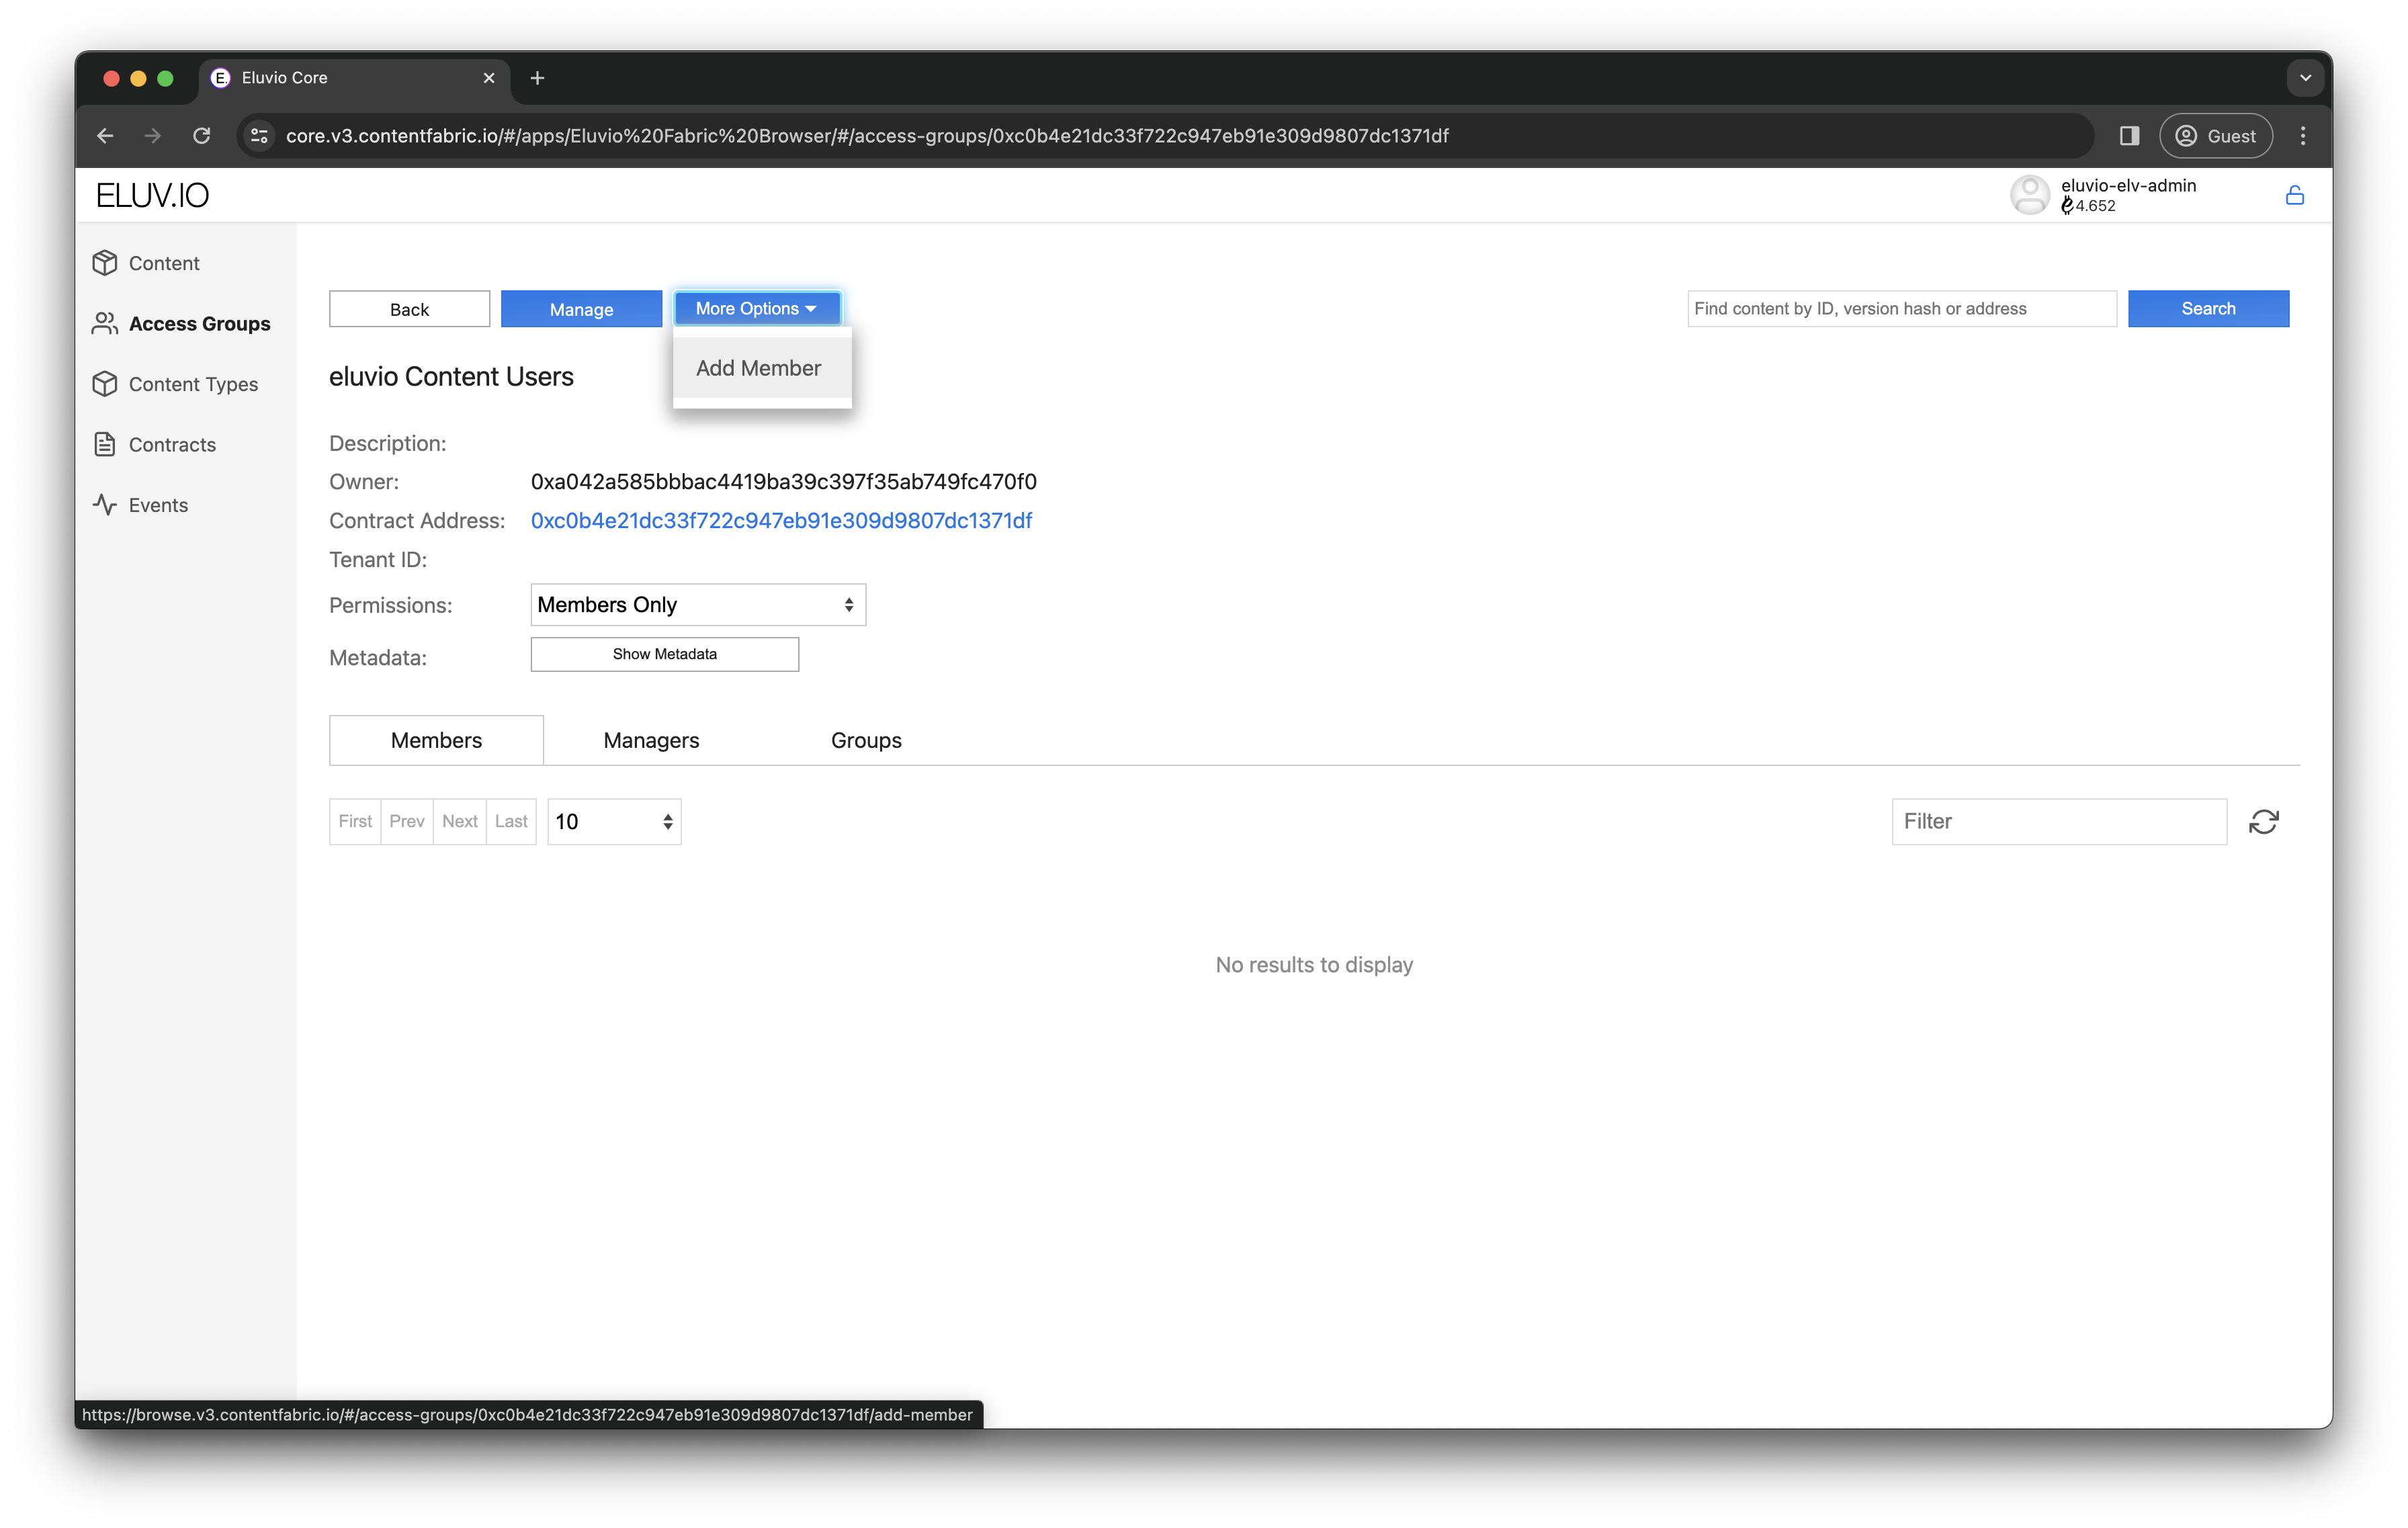Click the blue unlock icon in header
2408x1528 pixels.
tap(2295, 195)
